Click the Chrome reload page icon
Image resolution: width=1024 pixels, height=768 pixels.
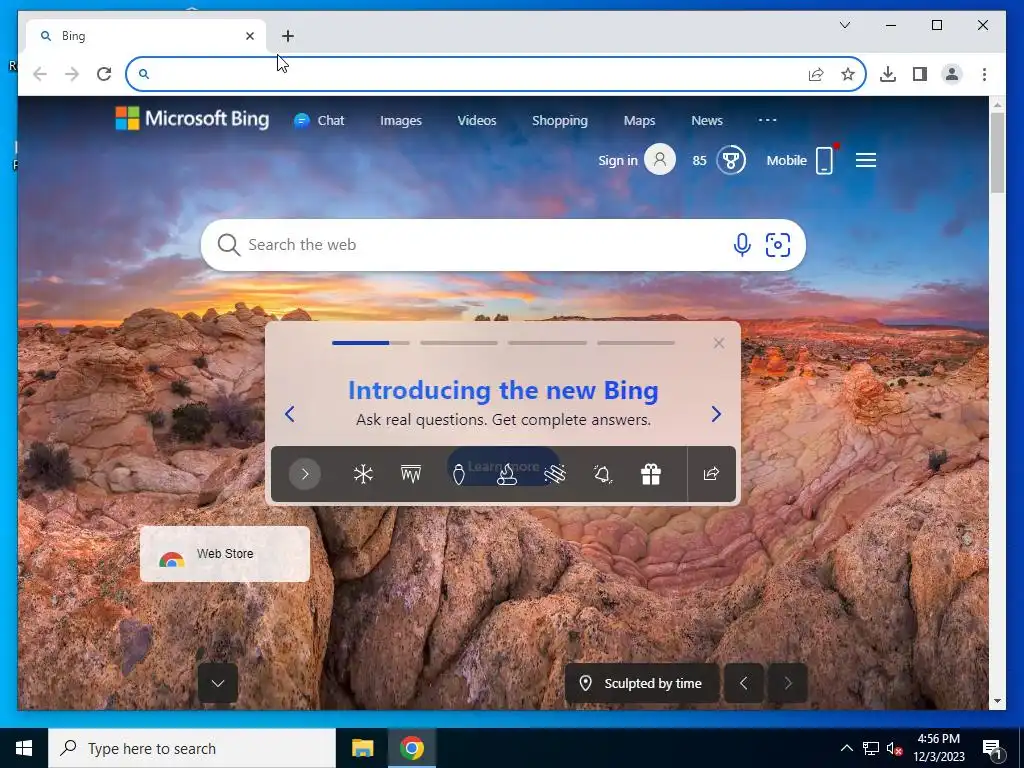click(104, 74)
